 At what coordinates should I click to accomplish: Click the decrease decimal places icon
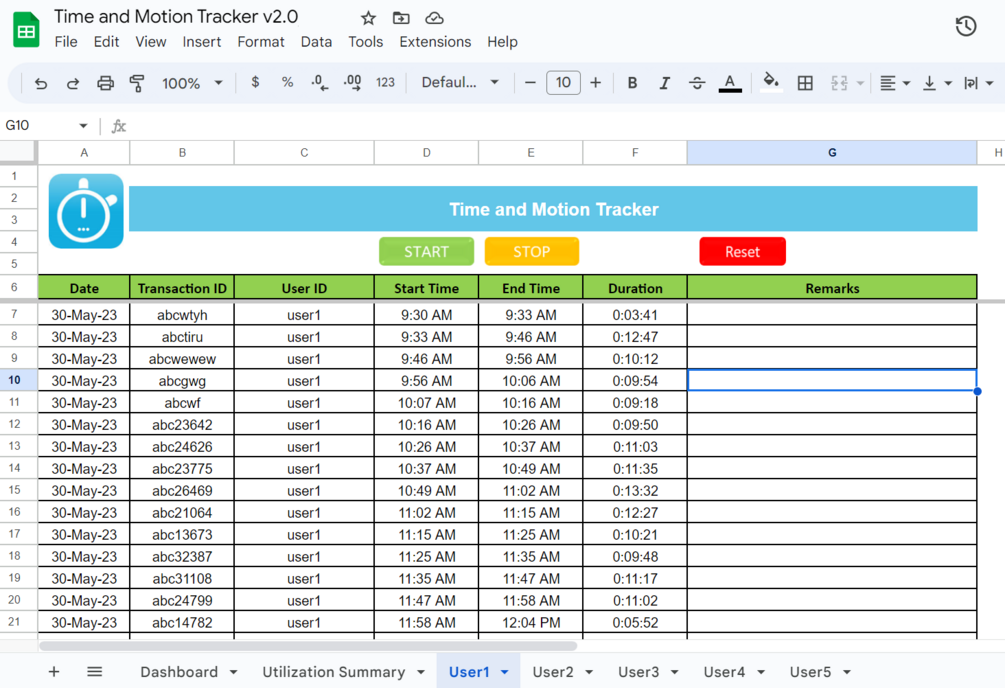319,83
